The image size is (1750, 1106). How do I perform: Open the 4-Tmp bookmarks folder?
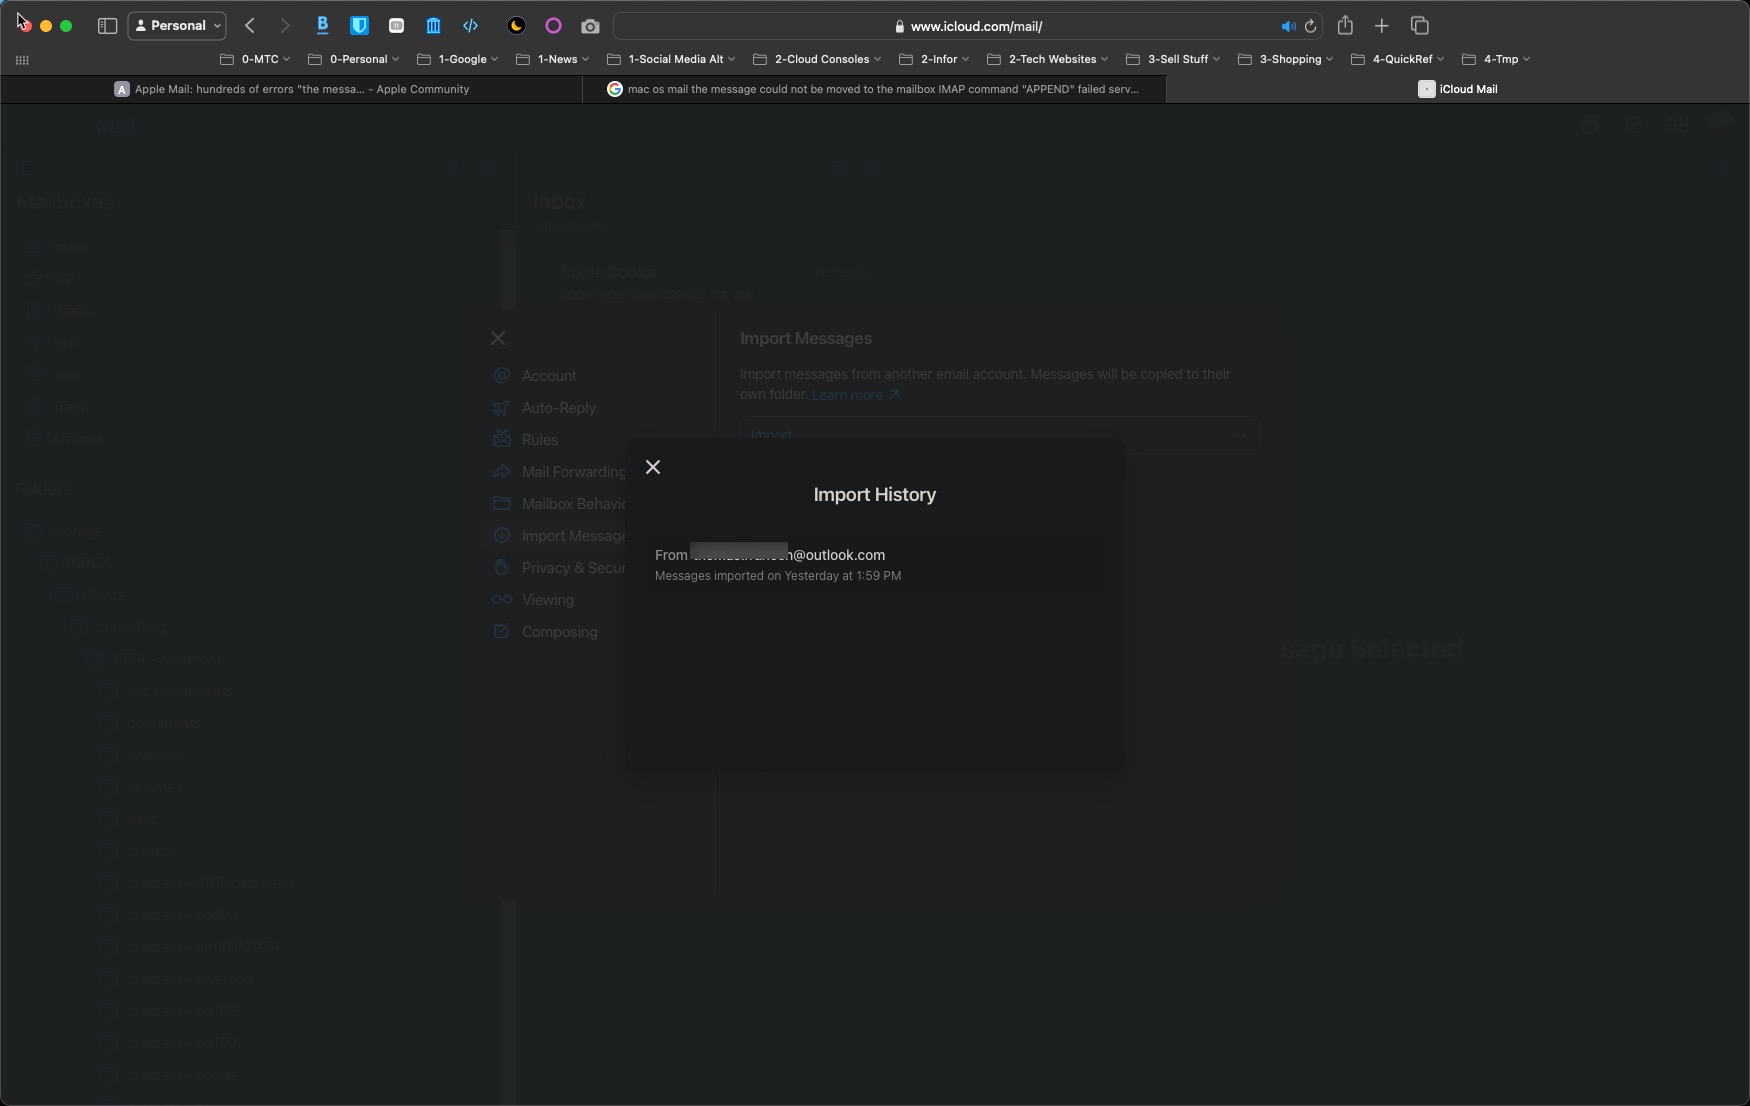click(x=1496, y=59)
